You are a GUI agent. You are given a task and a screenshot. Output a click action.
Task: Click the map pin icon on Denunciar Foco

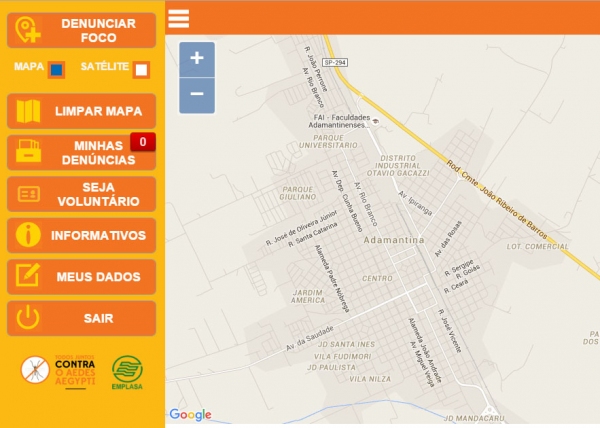click(x=29, y=30)
